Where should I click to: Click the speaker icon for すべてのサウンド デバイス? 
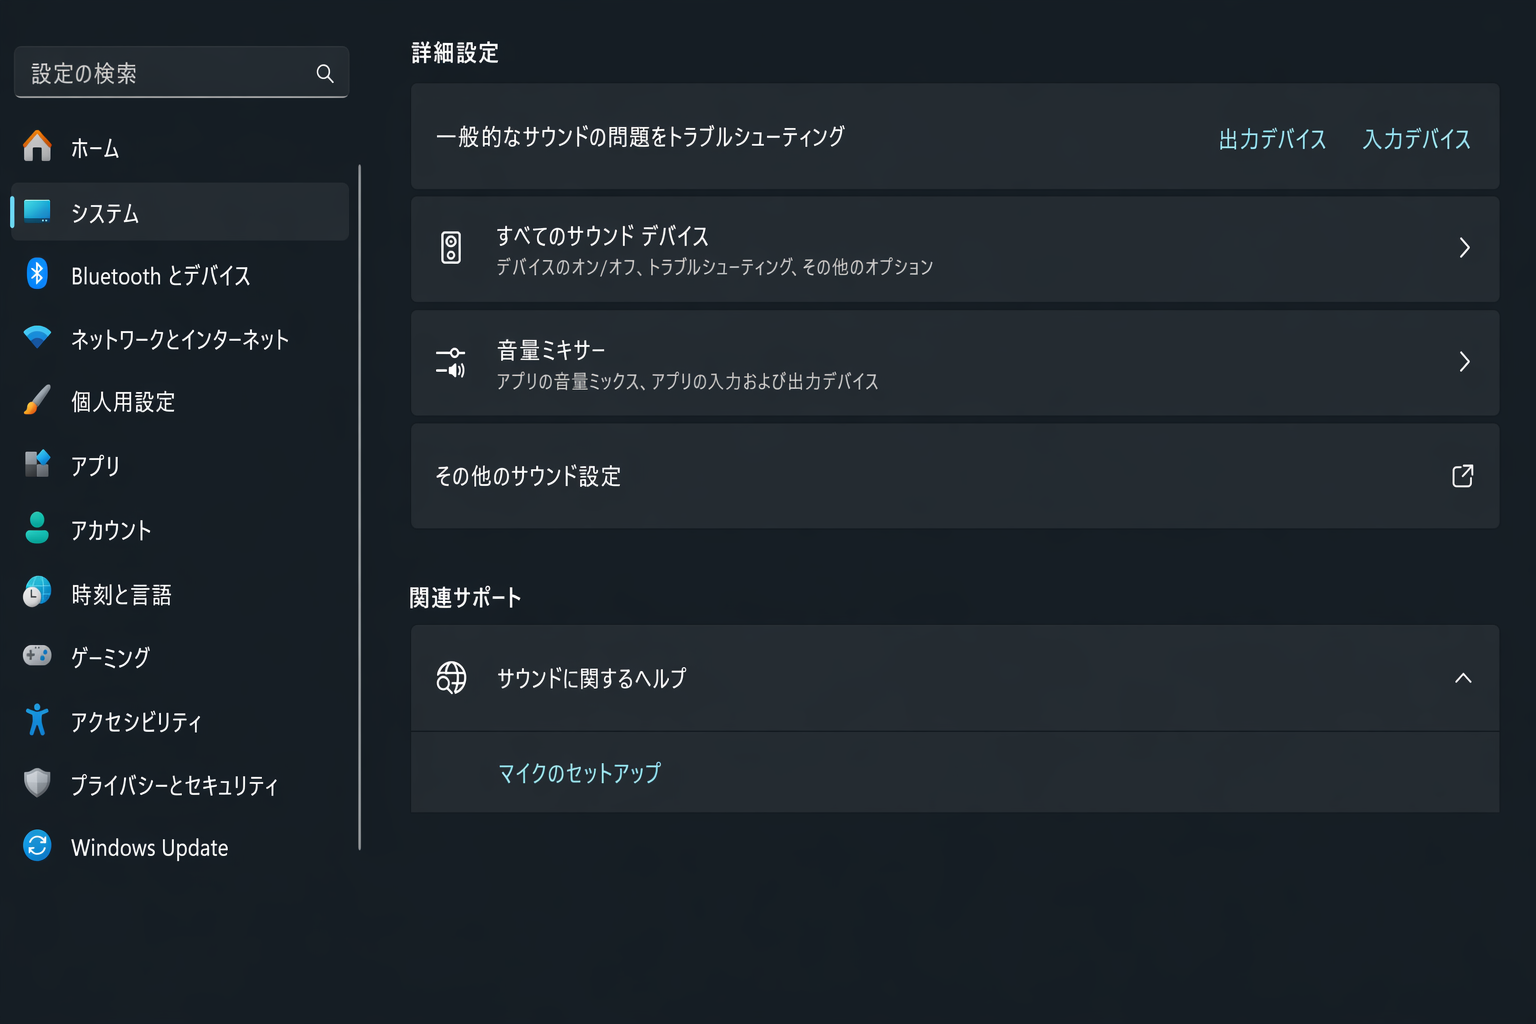click(451, 248)
